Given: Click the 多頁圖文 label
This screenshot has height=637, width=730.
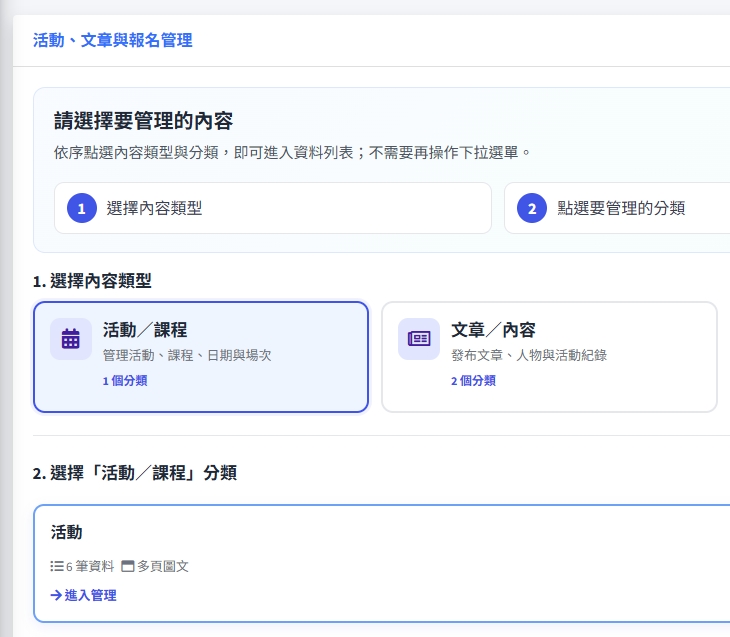Looking at the screenshot, I should [x=163, y=566].
